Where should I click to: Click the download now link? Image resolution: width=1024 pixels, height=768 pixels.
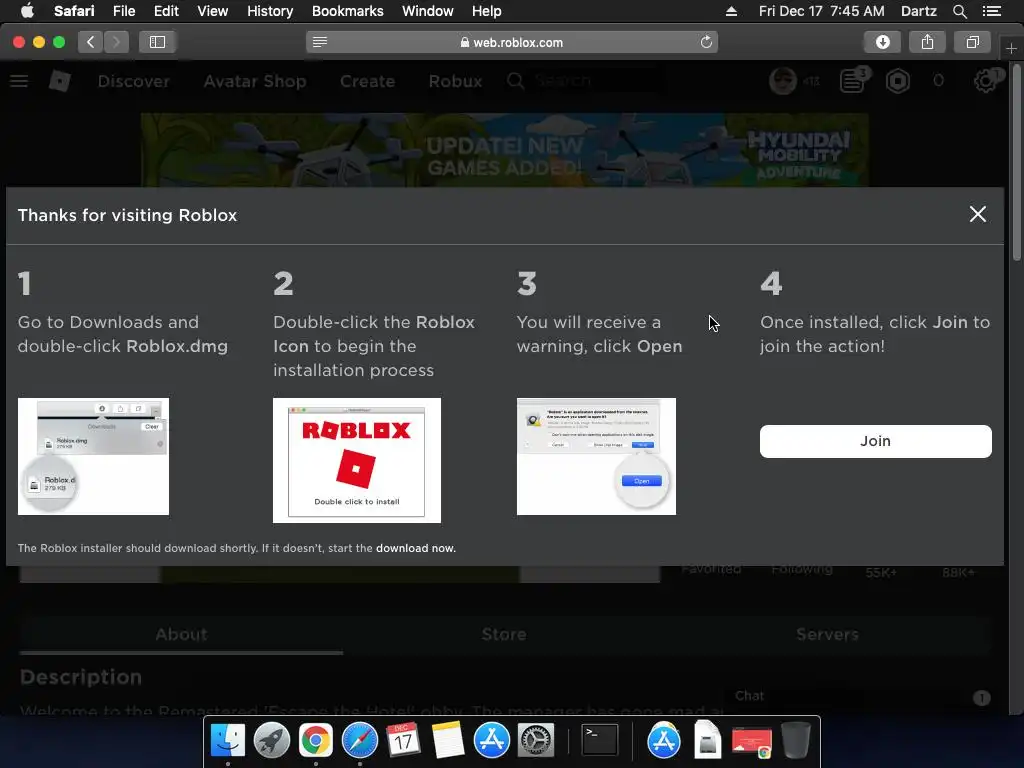point(415,549)
